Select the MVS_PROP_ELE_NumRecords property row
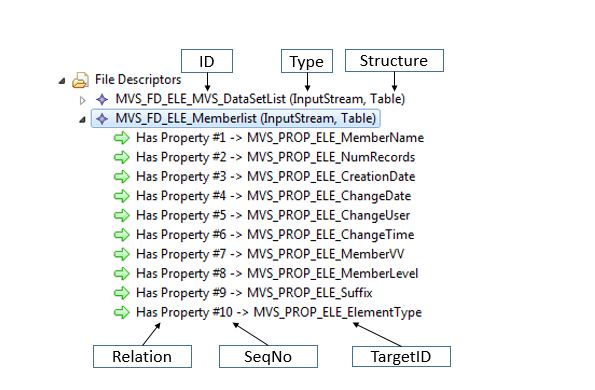The height and width of the screenshot is (390, 595). [x=275, y=157]
